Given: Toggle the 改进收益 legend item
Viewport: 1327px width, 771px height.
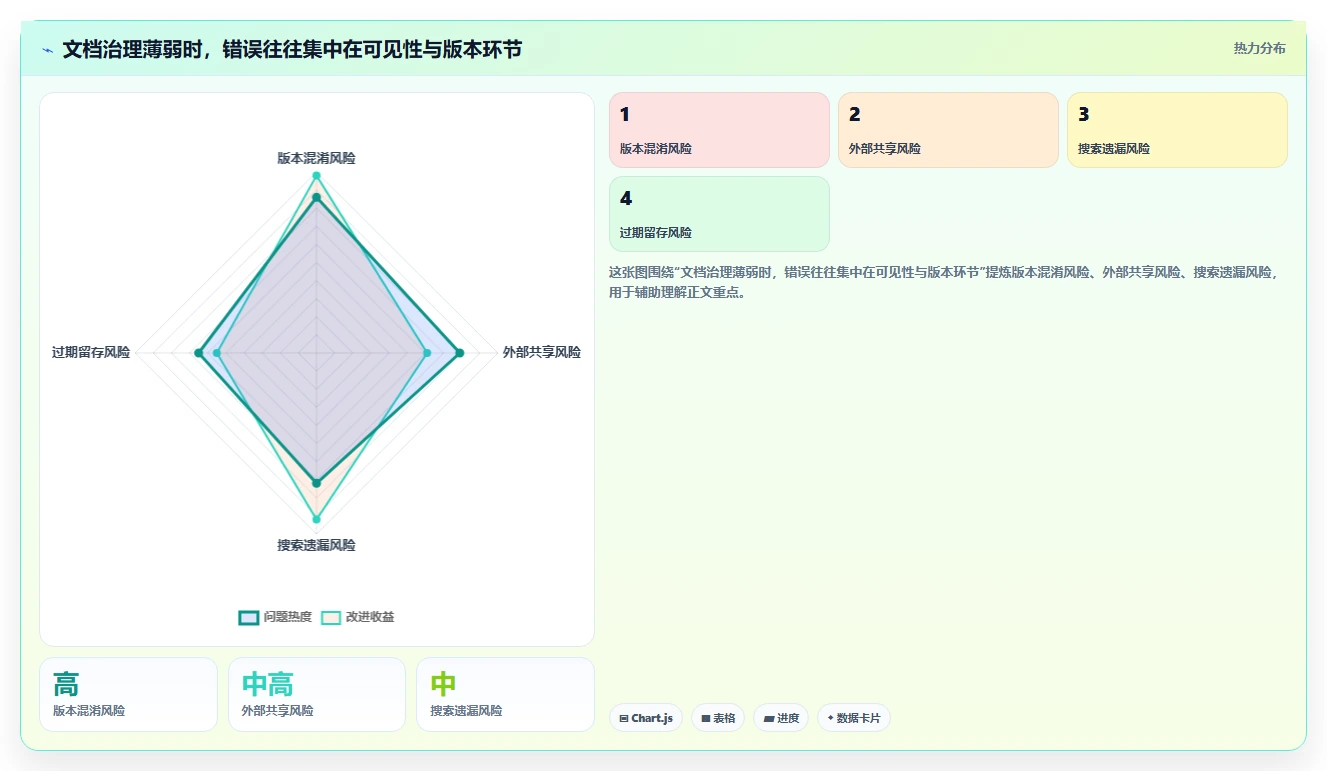Looking at the screenshot, I should pos(357,617).
